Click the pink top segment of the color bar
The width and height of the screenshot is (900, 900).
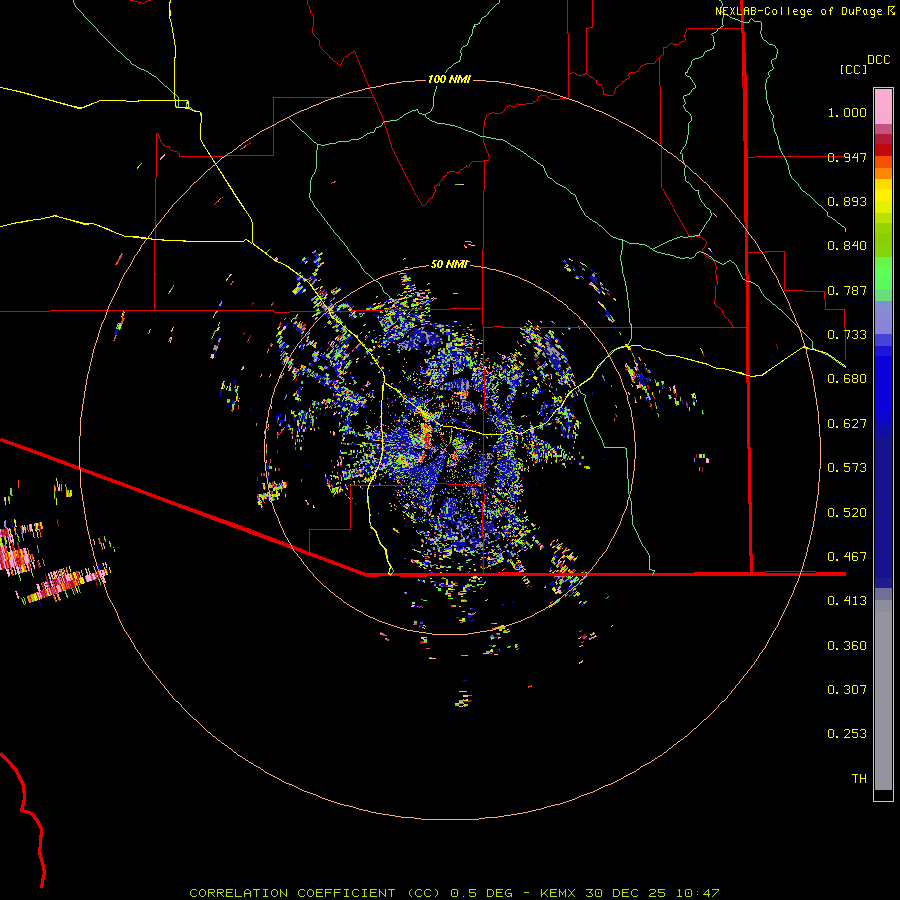tap(883, 106)
